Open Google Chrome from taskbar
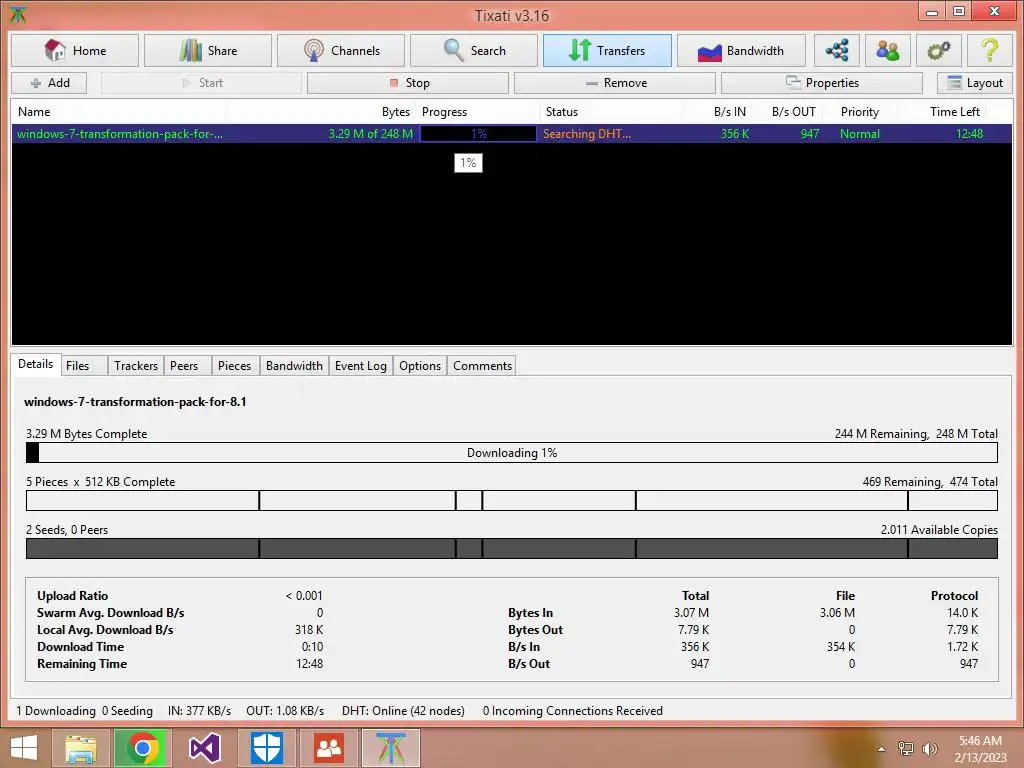The image size is (1024, 768). pyautogui.click(x=142, y=748)
